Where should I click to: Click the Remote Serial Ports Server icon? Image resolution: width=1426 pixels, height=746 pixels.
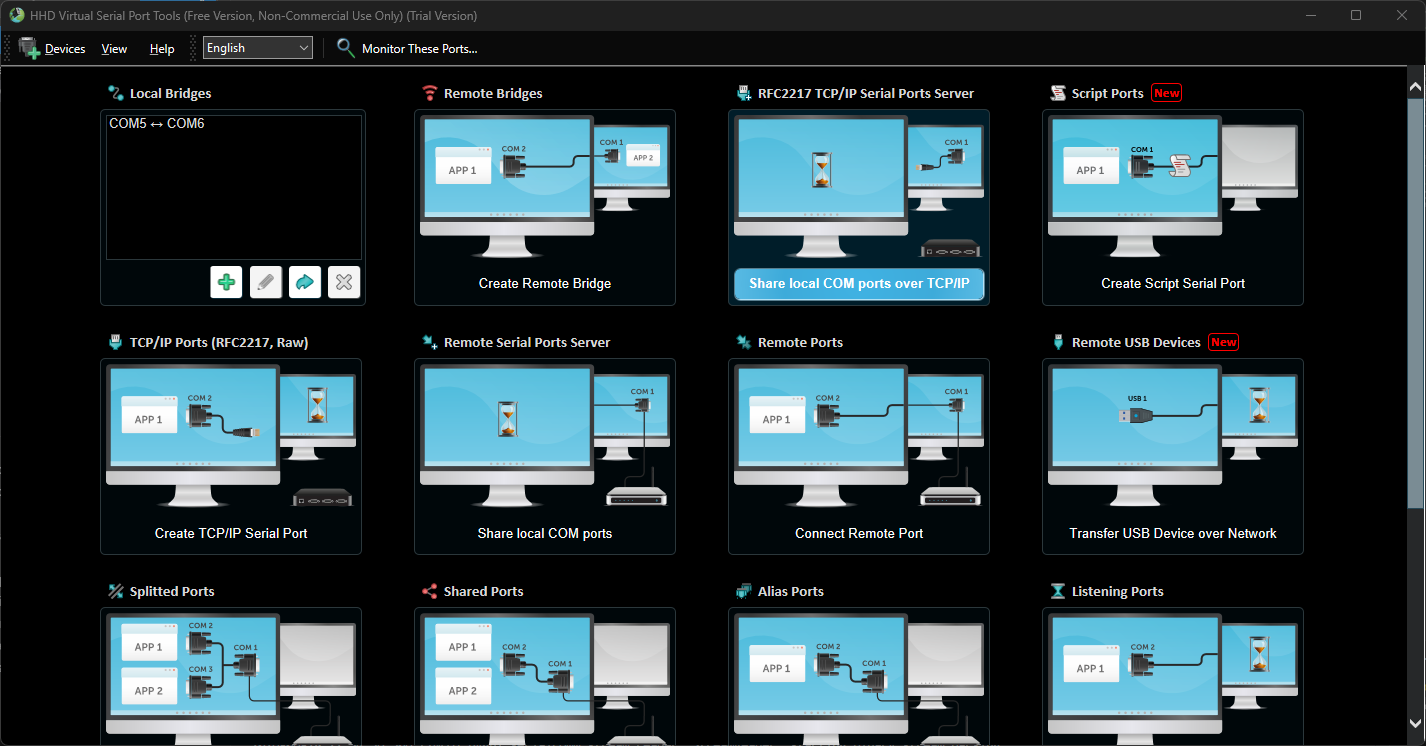430,342
